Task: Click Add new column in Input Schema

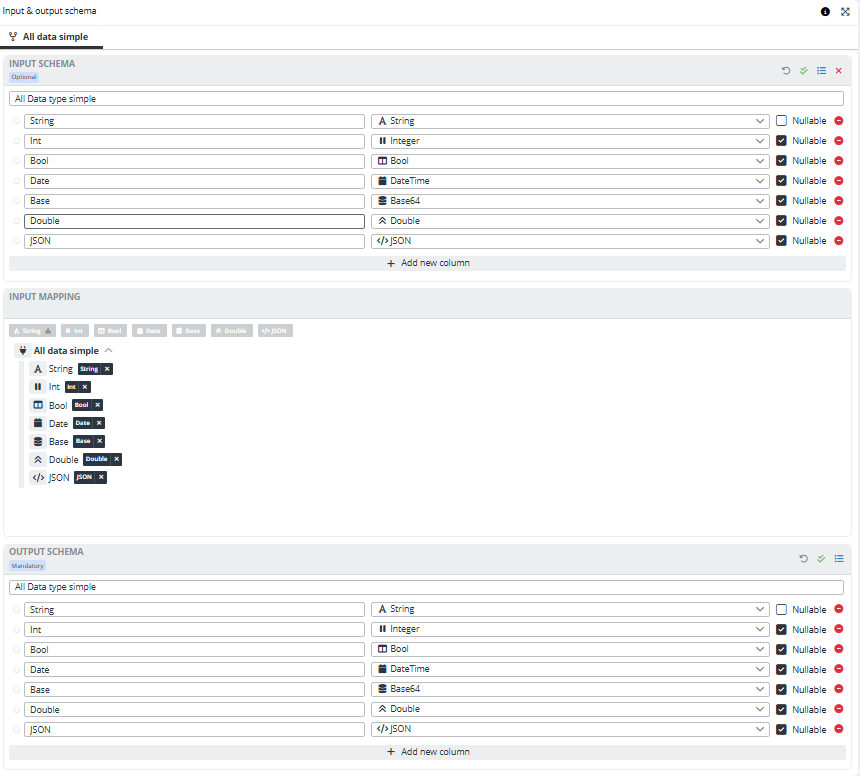Action: click(428, 263)
